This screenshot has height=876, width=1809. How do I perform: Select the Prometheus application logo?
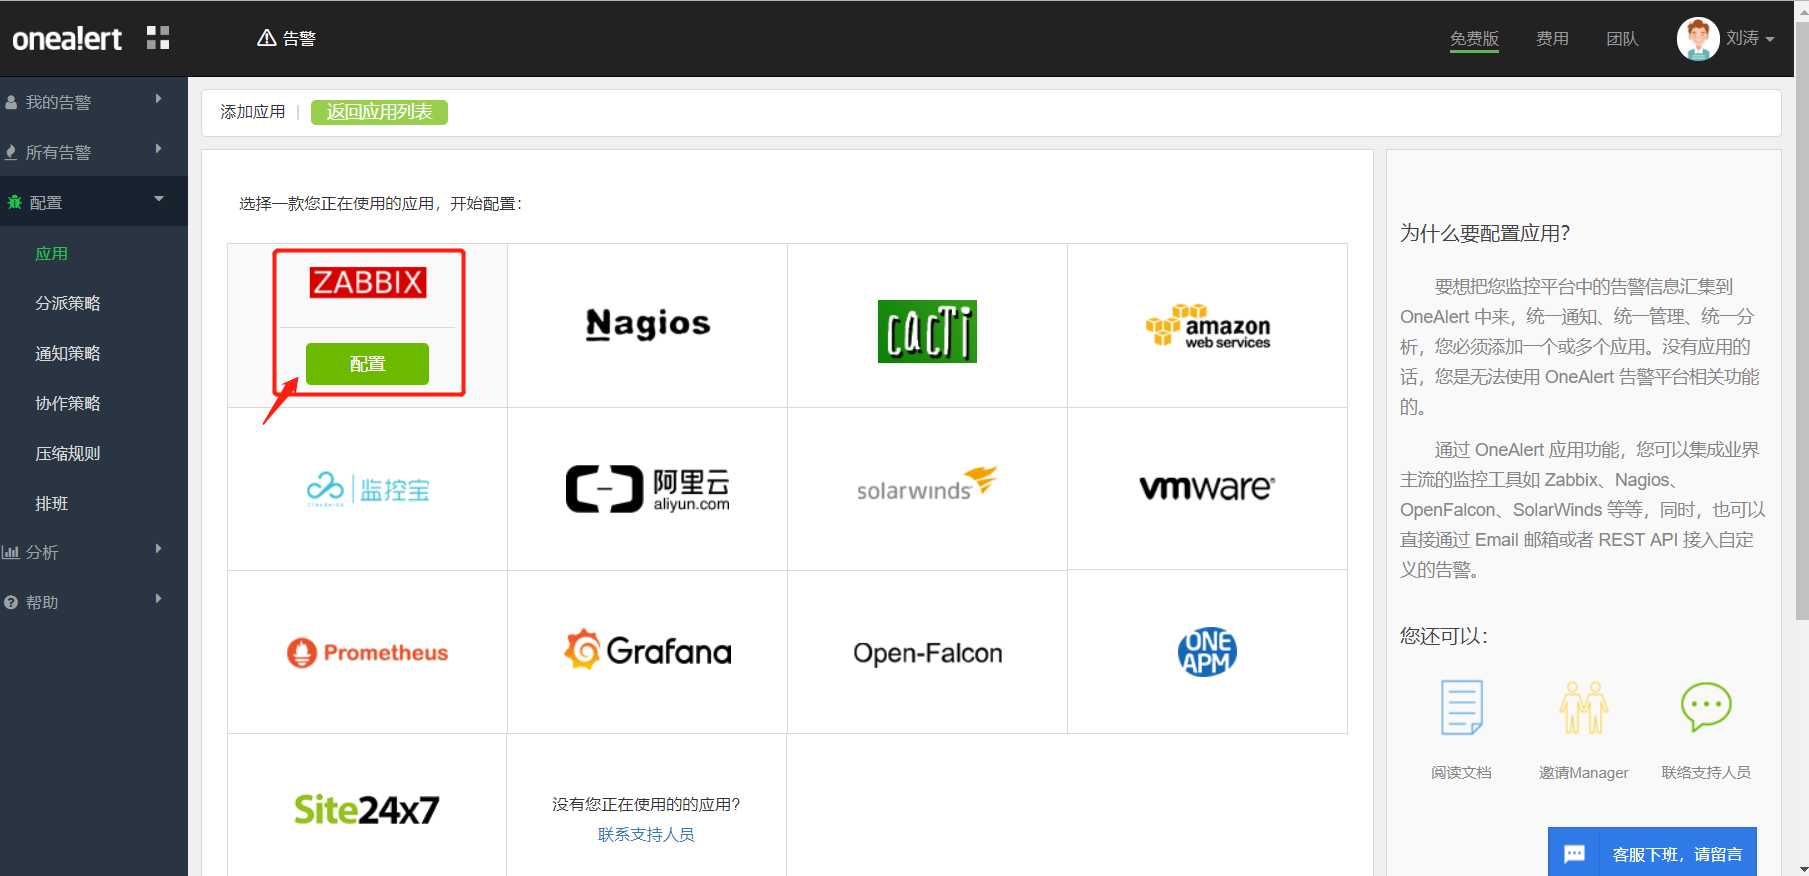coord(367,652)
